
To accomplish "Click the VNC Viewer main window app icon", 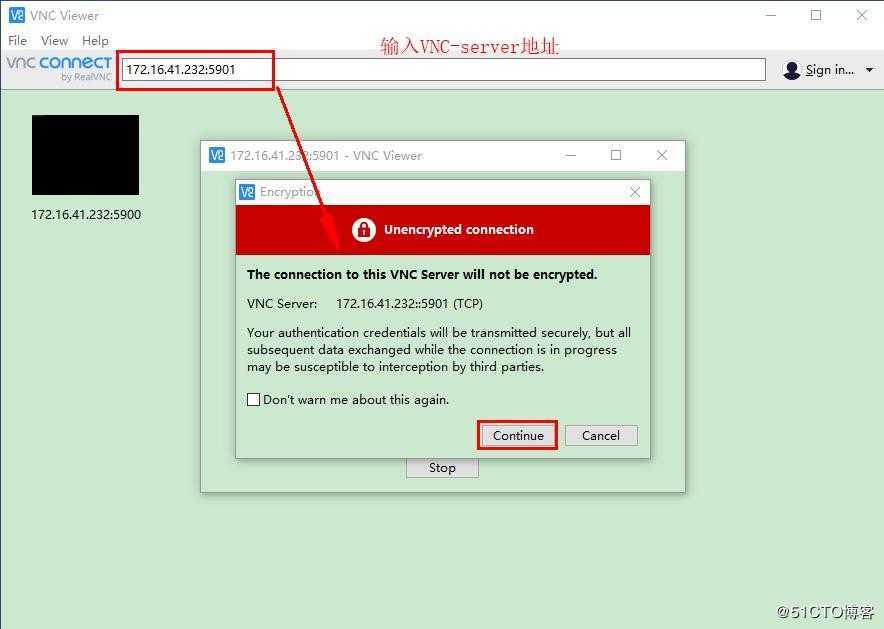I will (x=17, y=15).
